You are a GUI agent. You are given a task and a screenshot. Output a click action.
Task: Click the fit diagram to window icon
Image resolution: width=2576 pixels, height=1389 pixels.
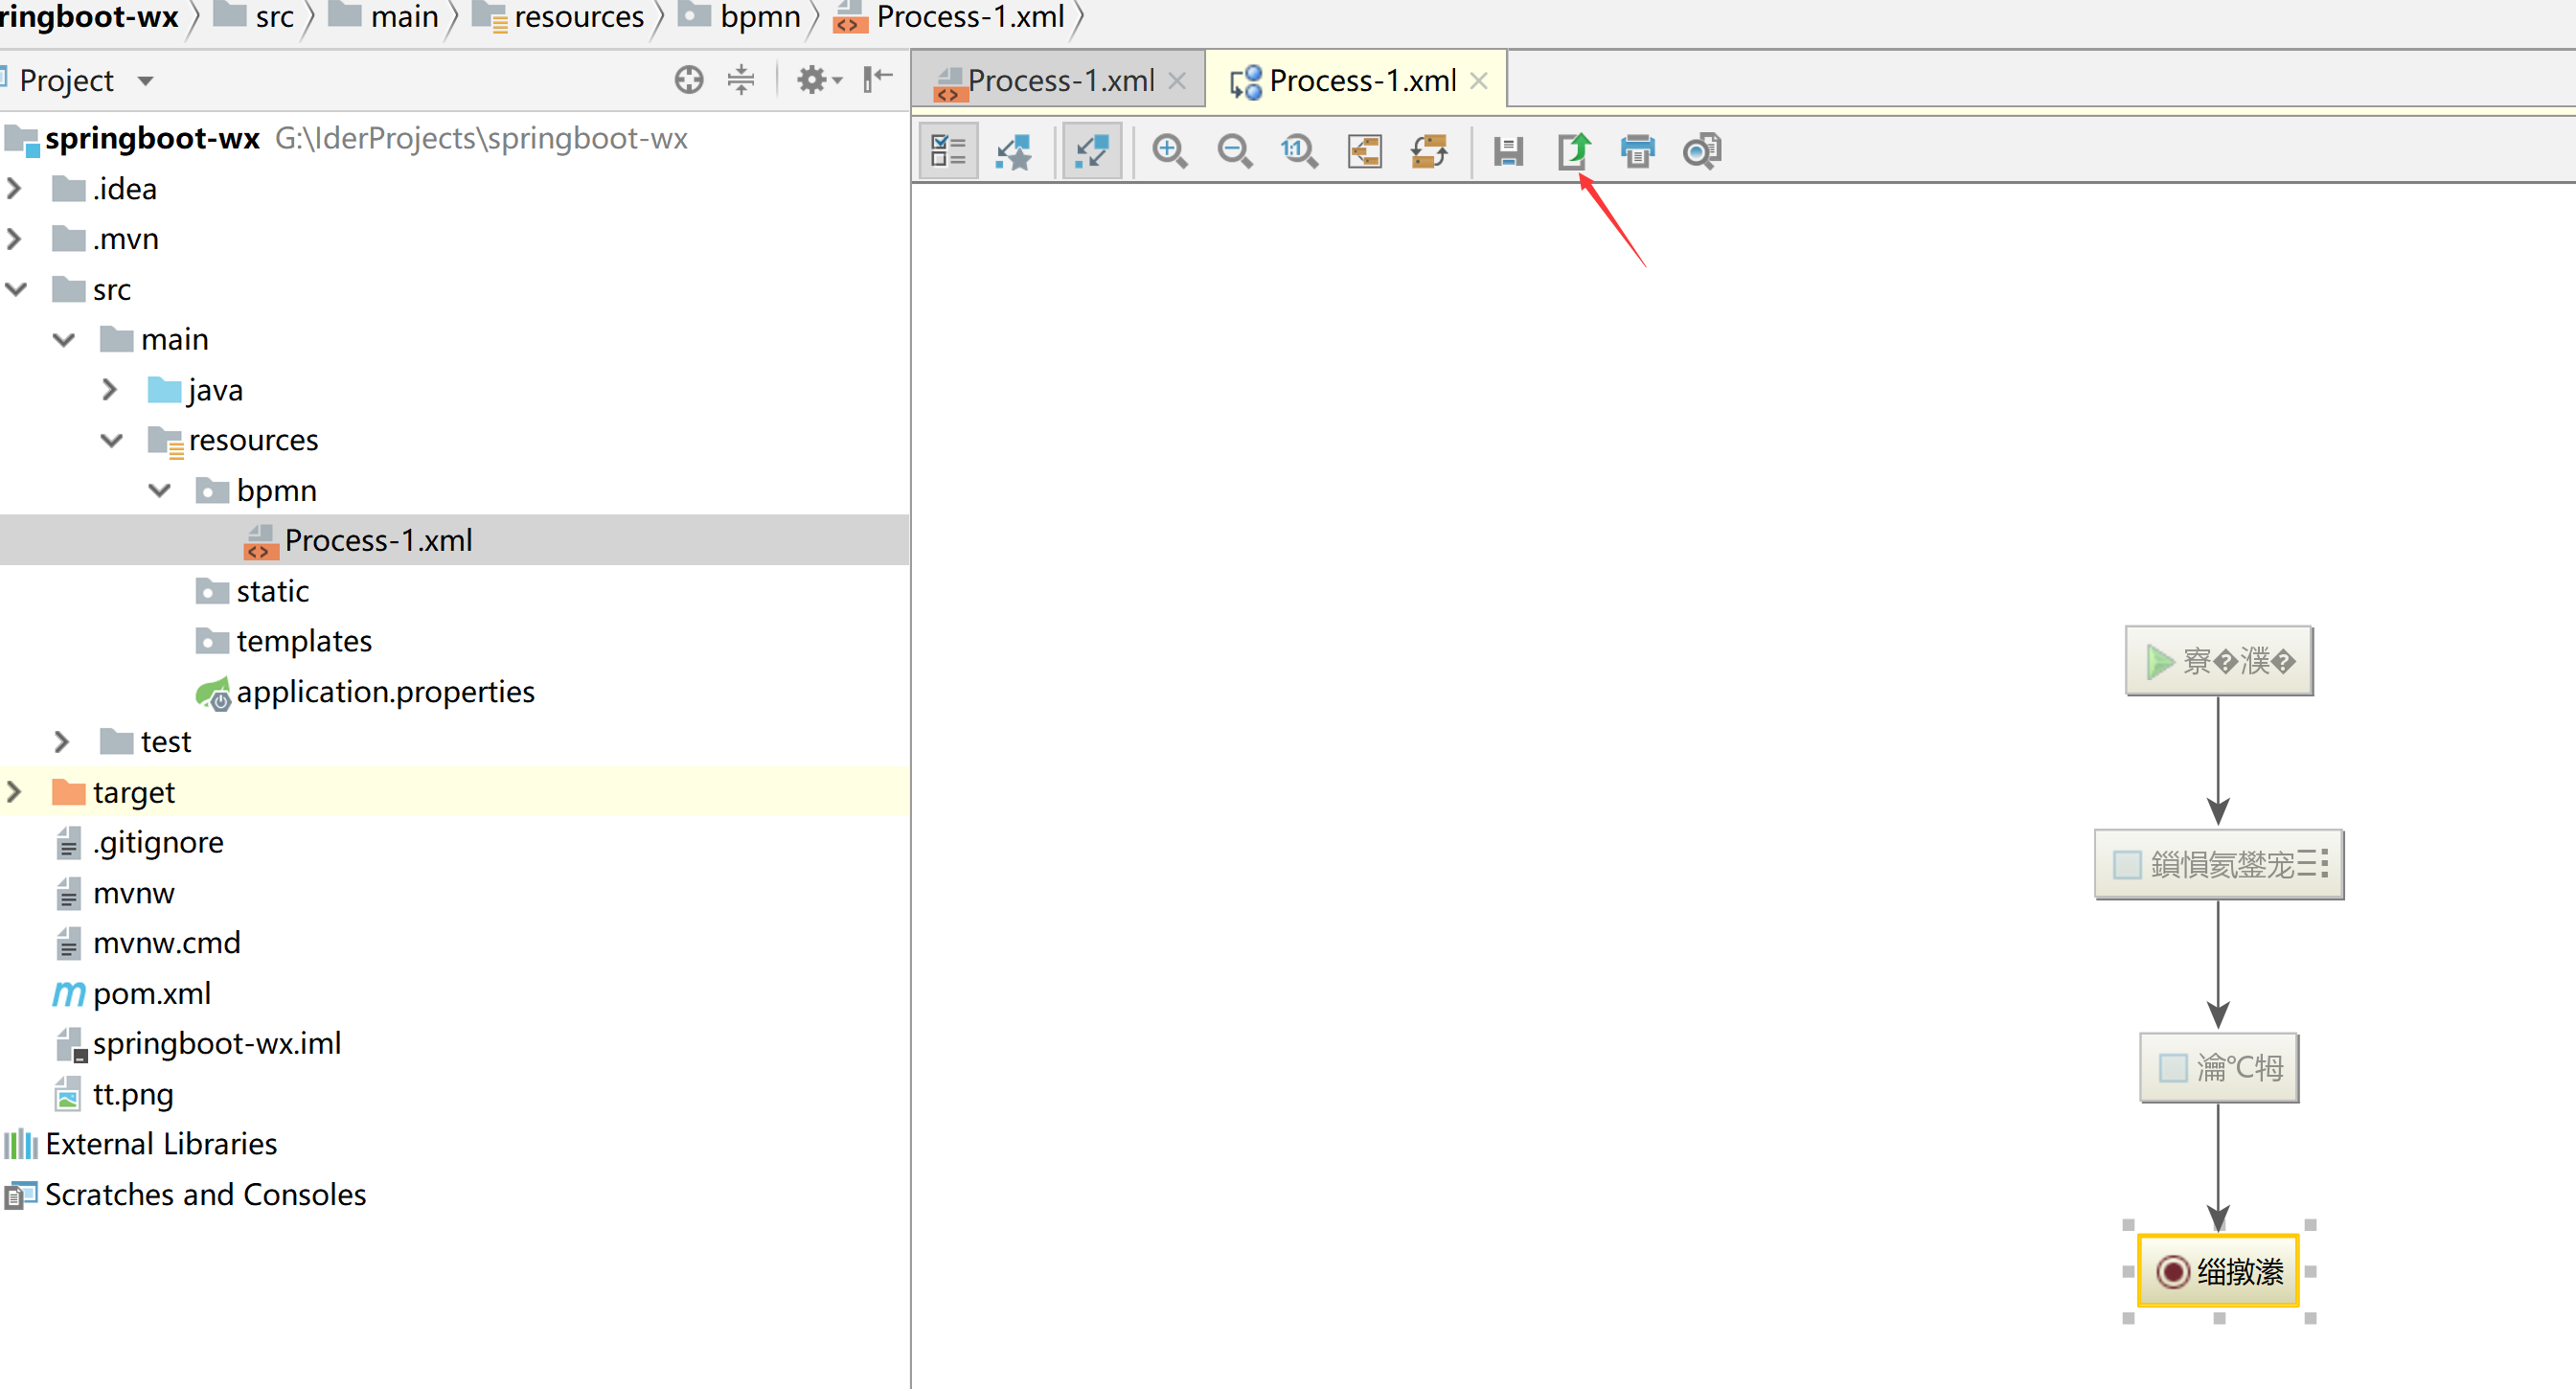1093,152
